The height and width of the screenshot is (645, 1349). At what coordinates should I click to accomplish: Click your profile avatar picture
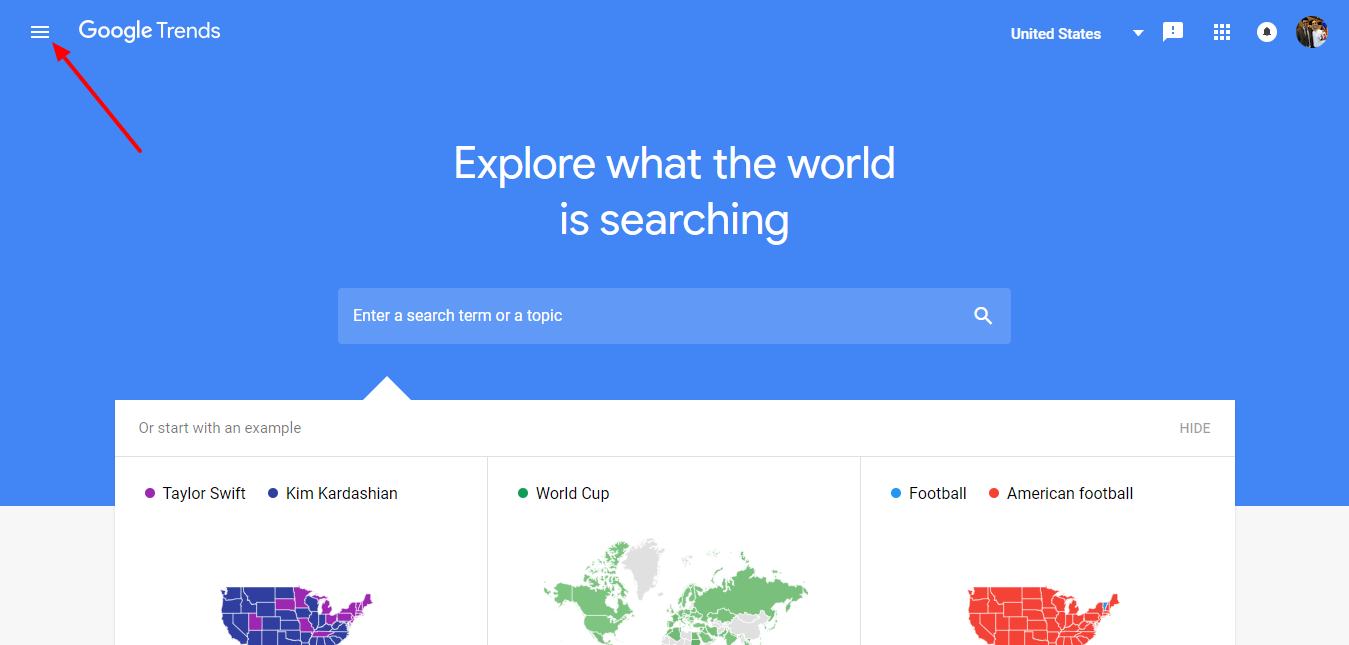(1311, 31)
